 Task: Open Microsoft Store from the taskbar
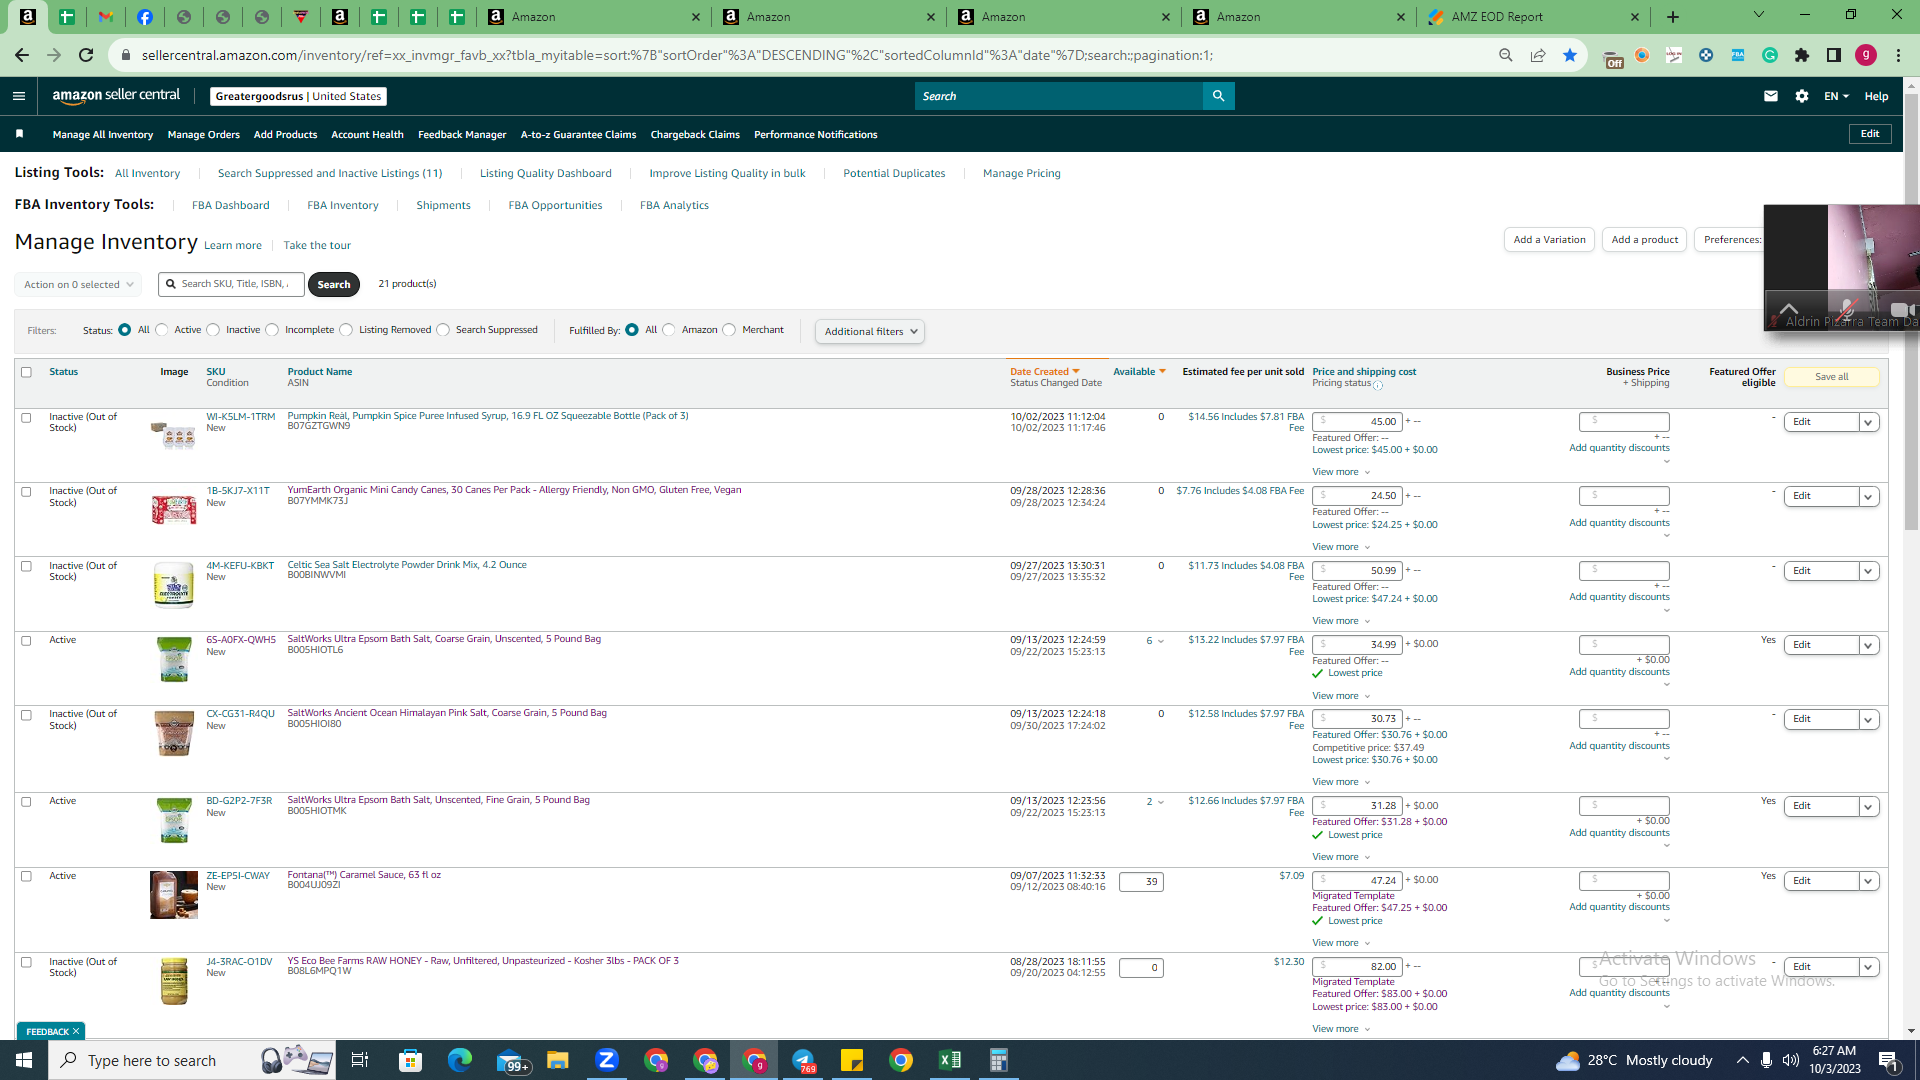[411, 1060]
